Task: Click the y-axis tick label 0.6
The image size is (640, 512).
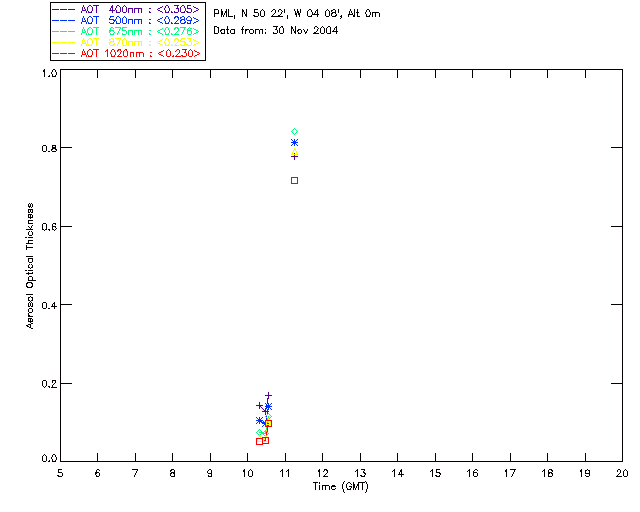Action: (x=49, y=227)
